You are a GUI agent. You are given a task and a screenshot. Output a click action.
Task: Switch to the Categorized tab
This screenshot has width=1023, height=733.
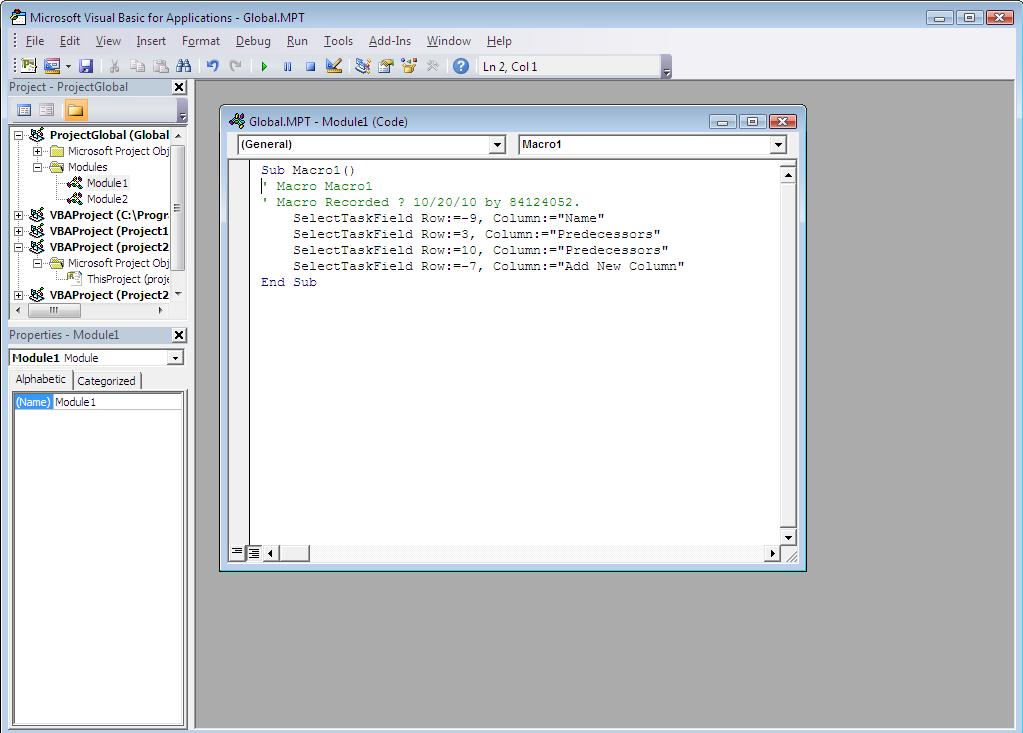[x=106, y=381]
